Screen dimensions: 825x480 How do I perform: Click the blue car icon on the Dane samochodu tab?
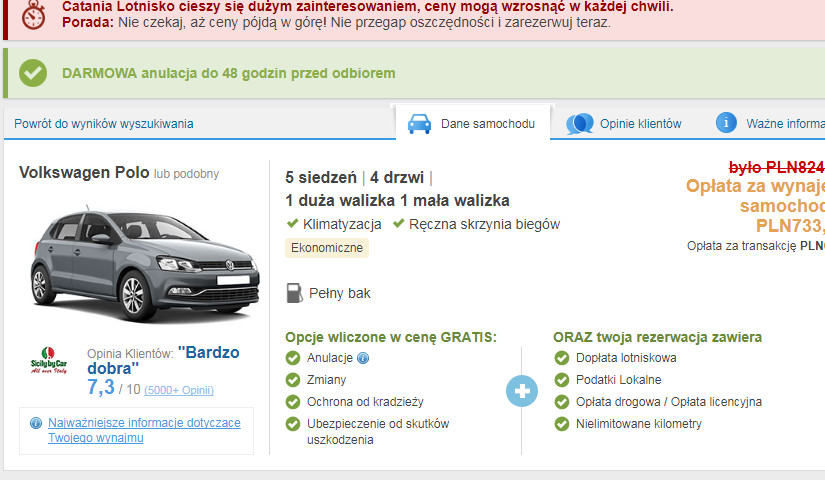pos(419,124)
